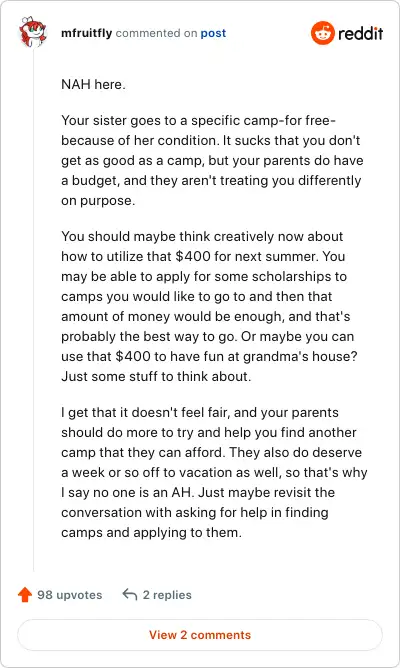This screenshot has width=400, height=668.
Task: Click the line starting "Your sister goes"
Action: coord(199,121)
